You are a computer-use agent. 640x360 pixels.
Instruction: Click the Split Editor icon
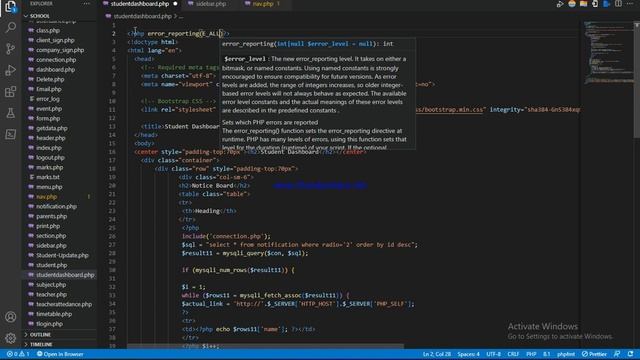point(619,4)
